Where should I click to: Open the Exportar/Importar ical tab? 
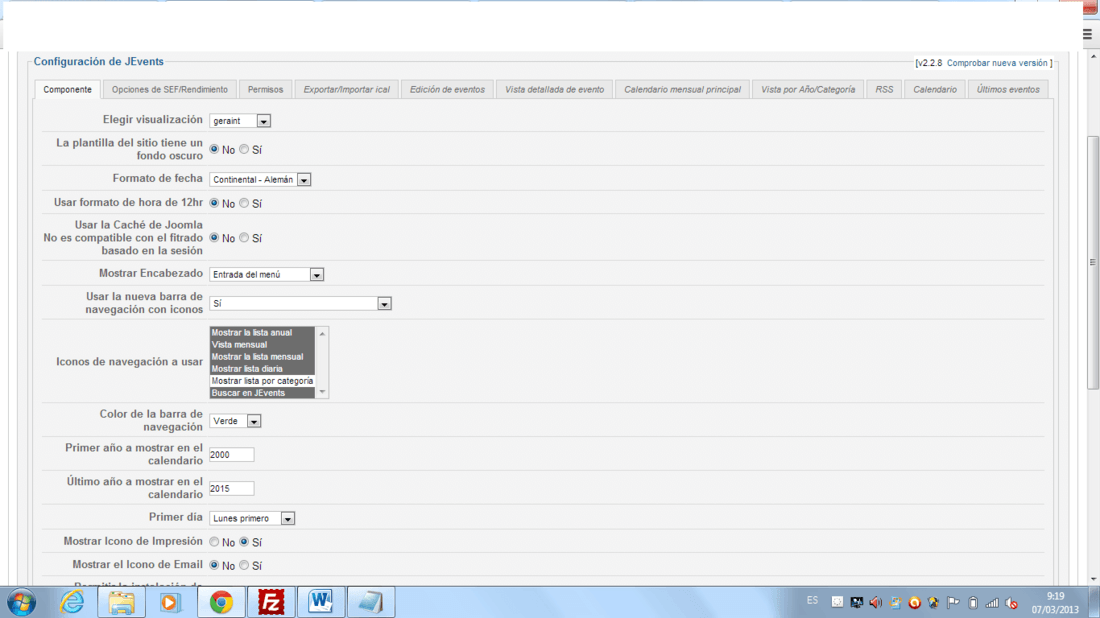click(347, 90)
